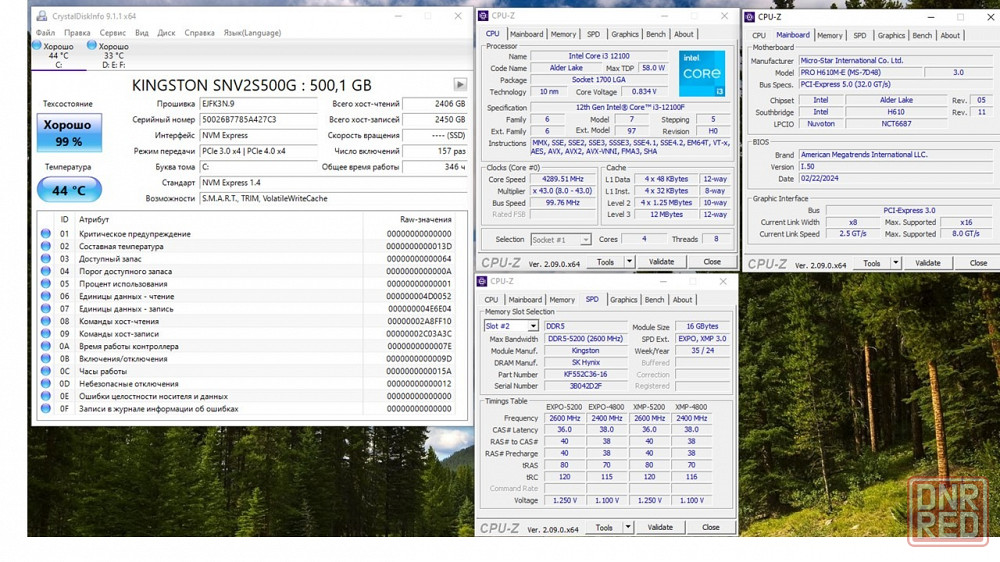The image size is (1000, 562).
Task: Open About tab in CPU window
Action: (684, 34)
